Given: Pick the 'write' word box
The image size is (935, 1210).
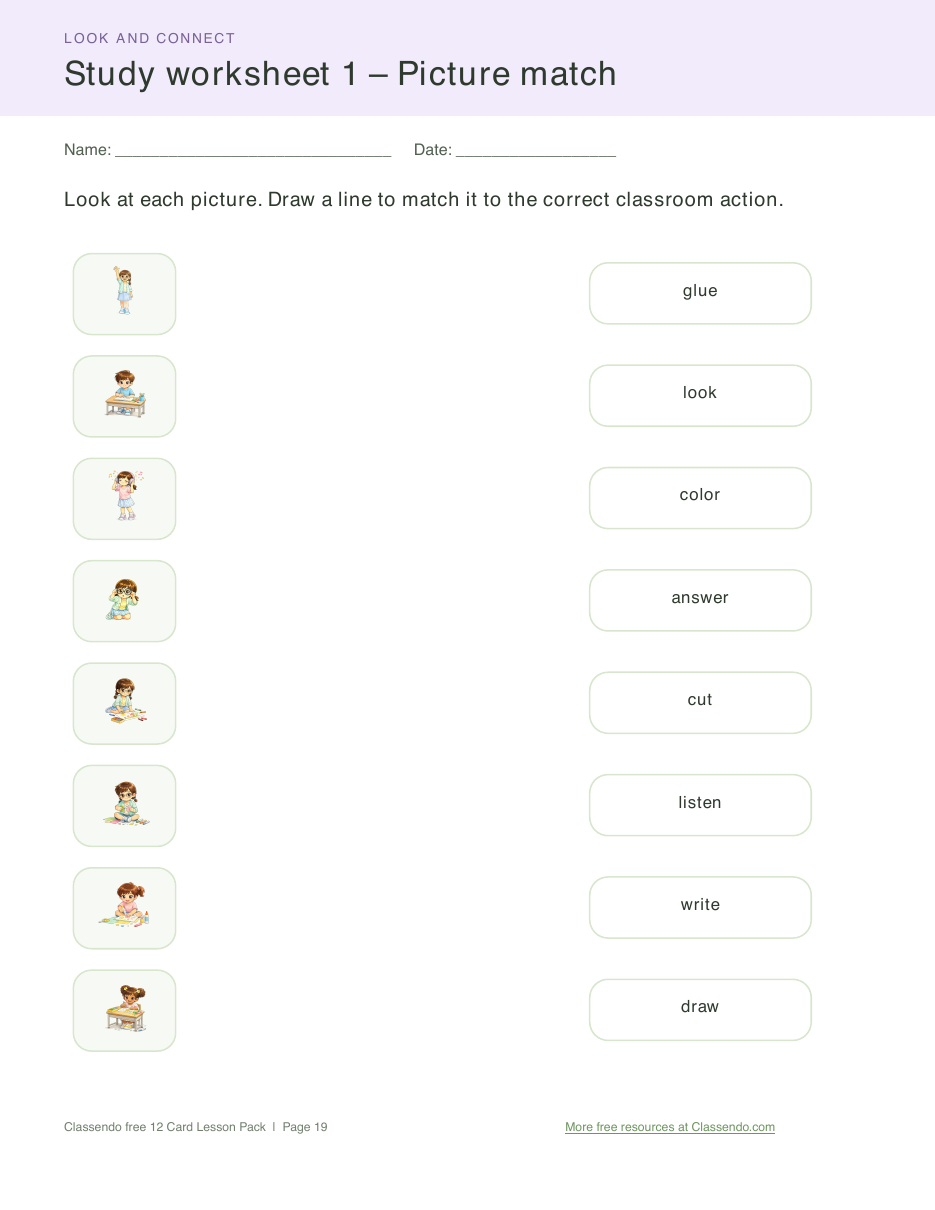Looking at the screenshot, I should [700, 907].
